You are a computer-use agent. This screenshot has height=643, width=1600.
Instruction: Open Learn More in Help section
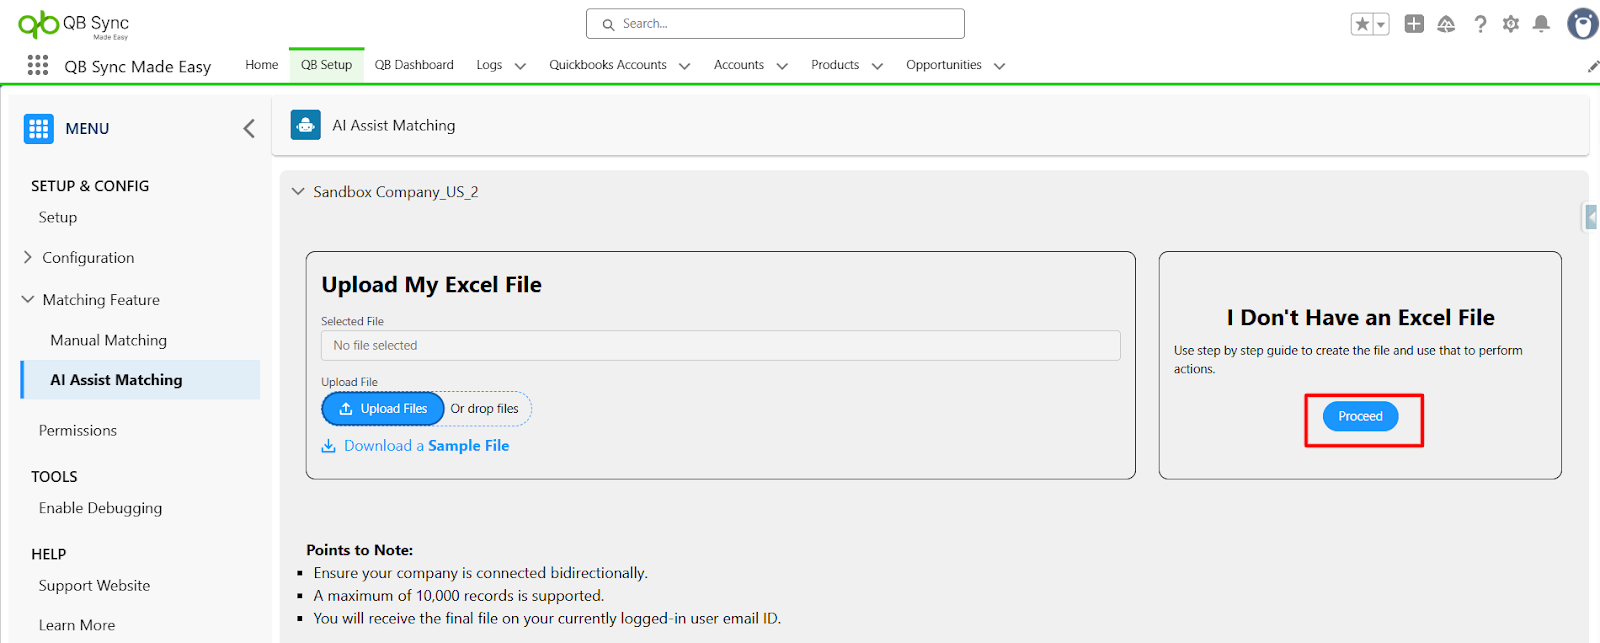(x=77, y=625)
